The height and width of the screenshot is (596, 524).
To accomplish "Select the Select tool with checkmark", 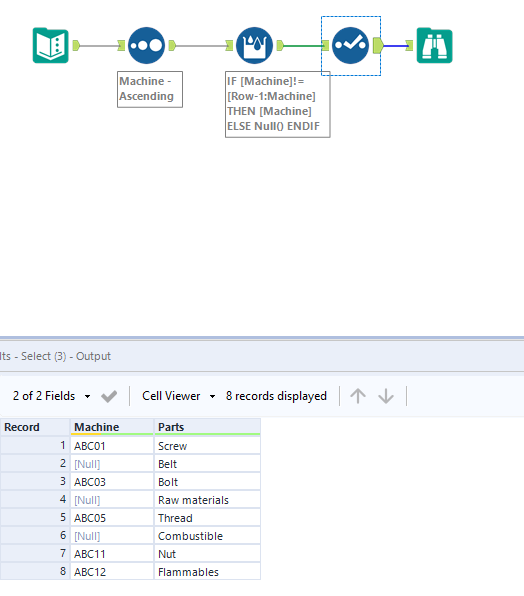I will (x=350, y=45).
